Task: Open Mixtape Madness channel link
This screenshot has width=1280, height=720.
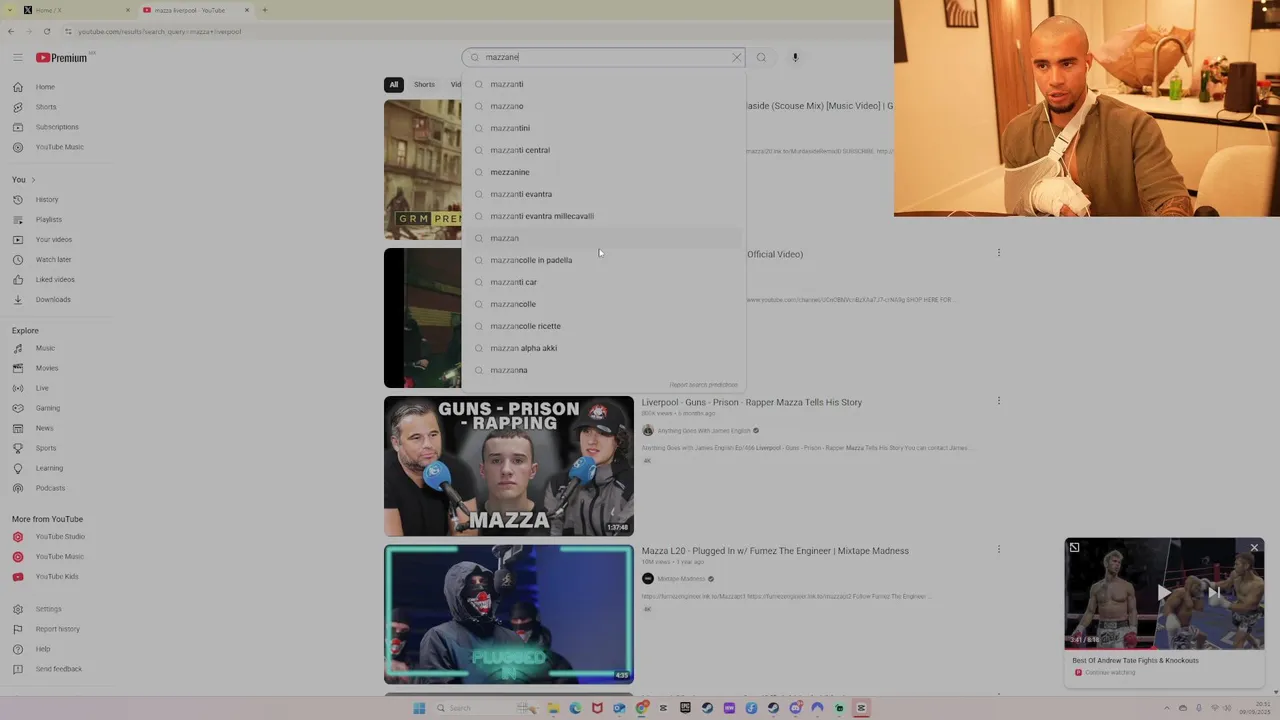Action: point(681,579)
